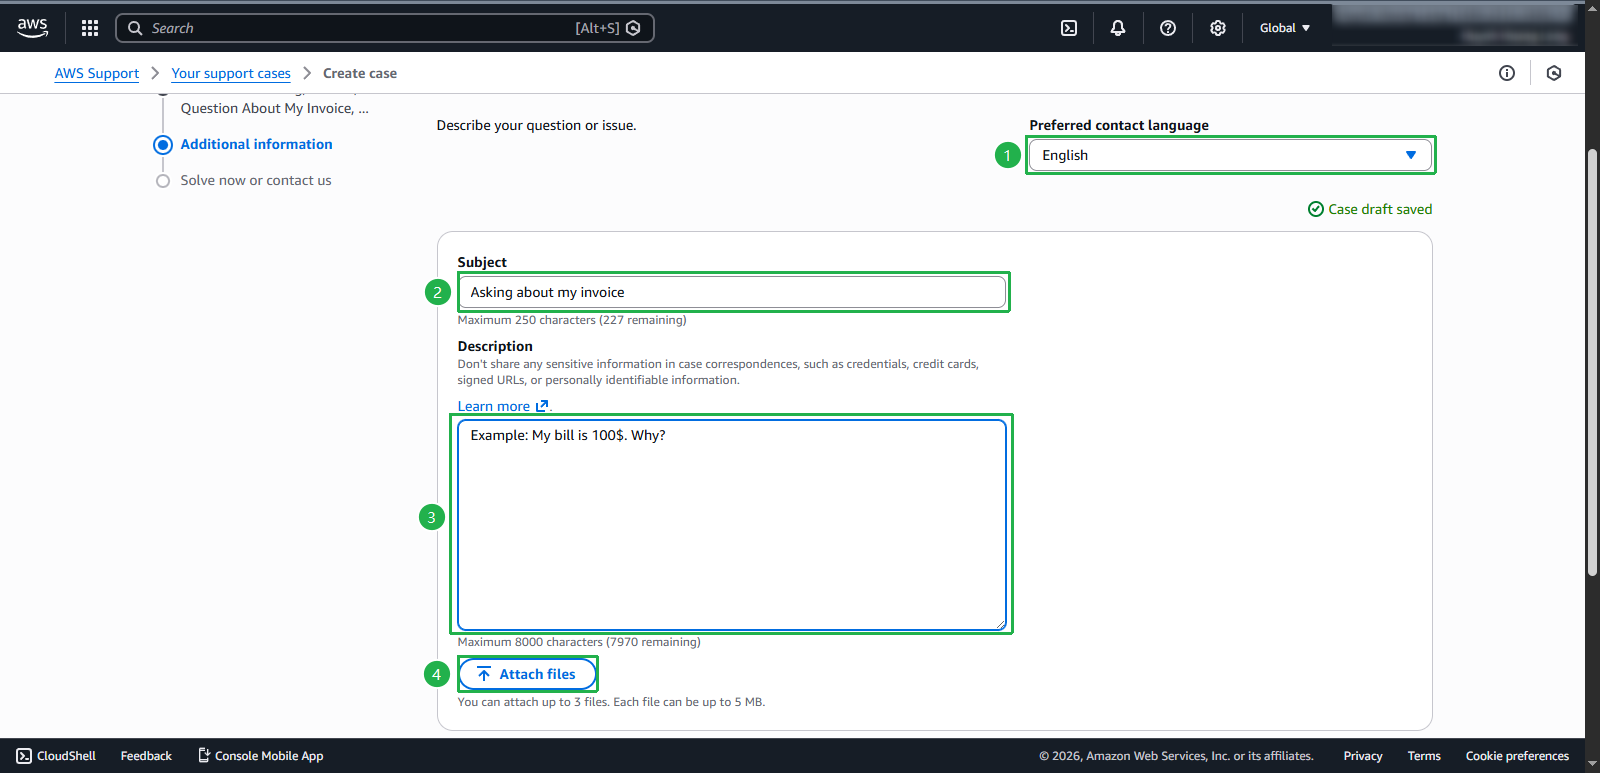1600x773 pixels.
Task: Click the upload arrow icon in Attach files
Action: coord(484,674)
